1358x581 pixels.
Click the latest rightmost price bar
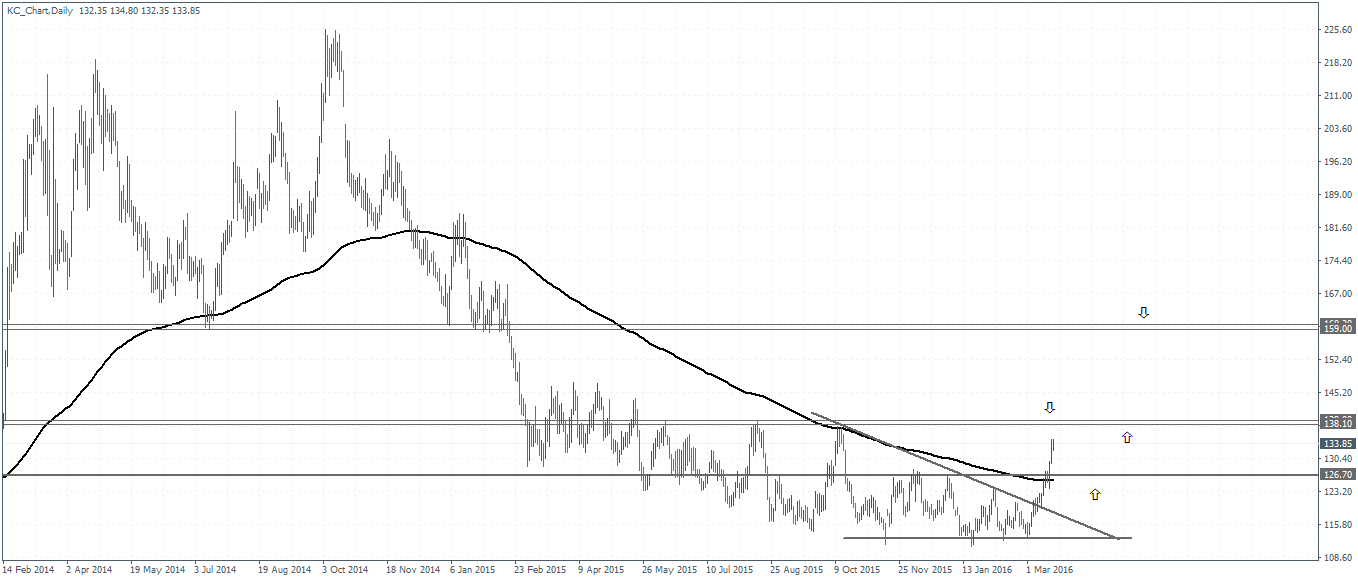click(1052, 453)
